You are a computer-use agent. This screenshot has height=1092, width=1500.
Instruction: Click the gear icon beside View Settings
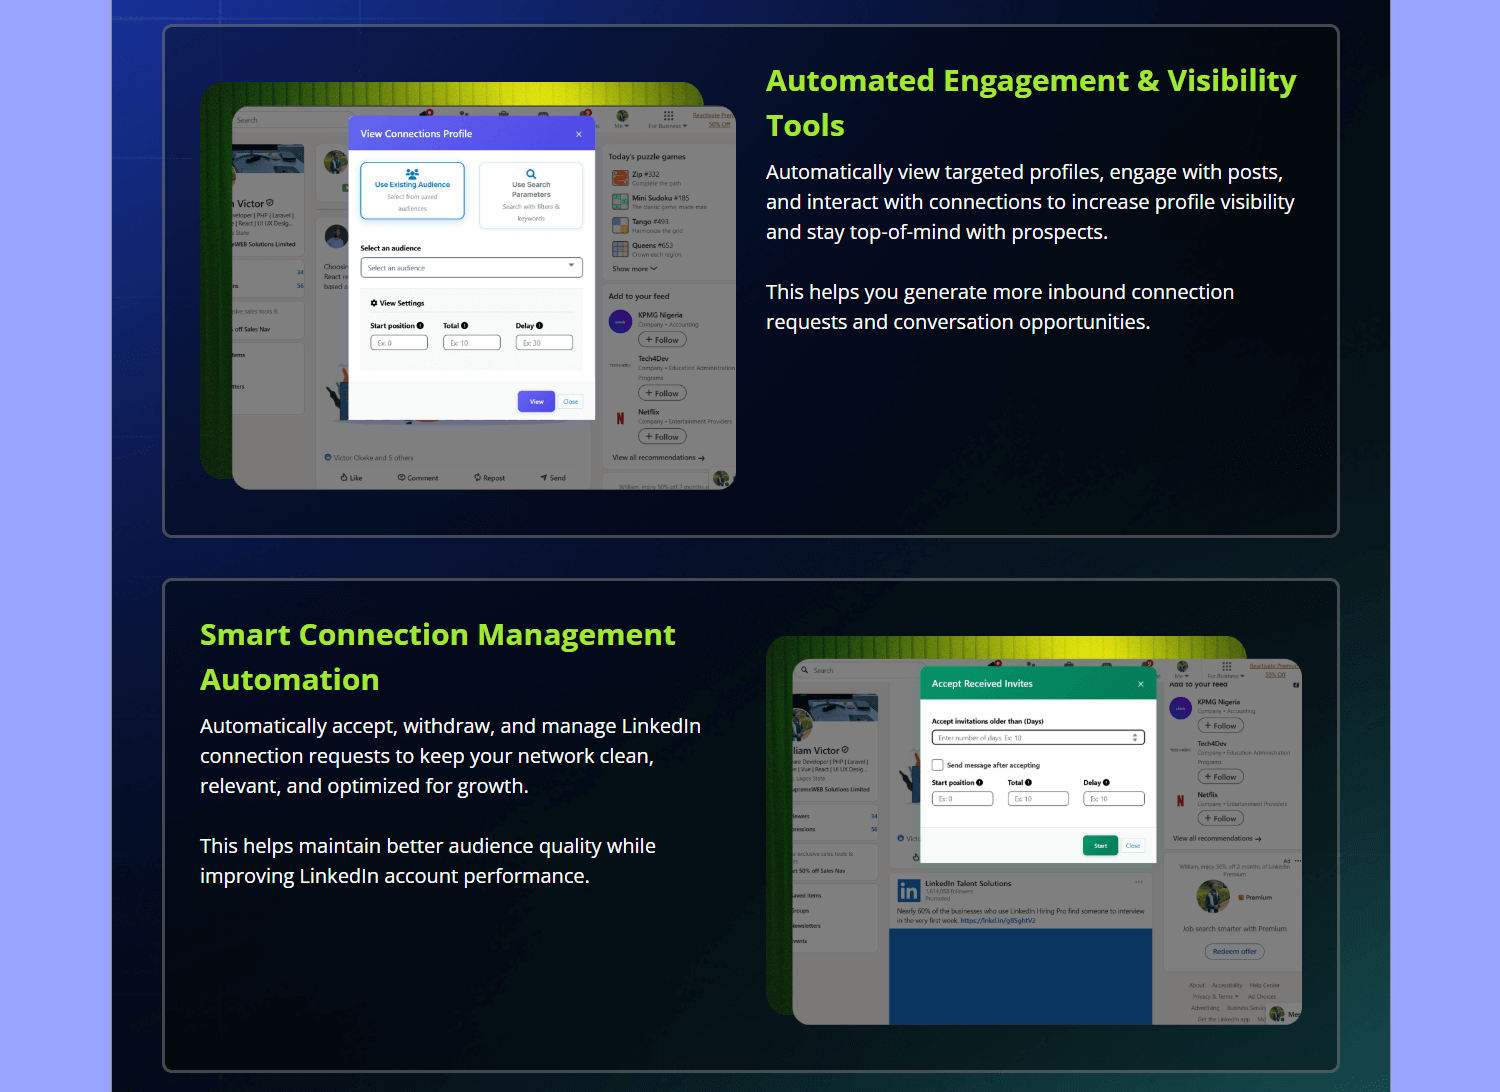[x=374, y=303]
